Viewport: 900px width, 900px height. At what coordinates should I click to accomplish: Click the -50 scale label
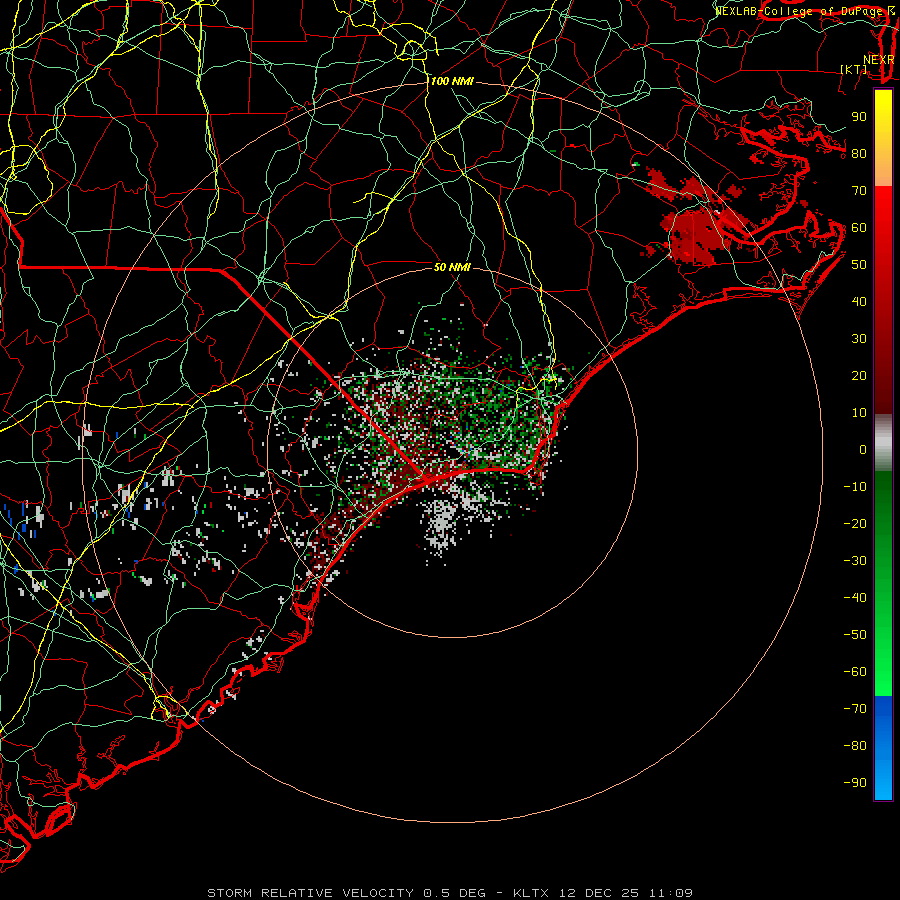point(855,635)
